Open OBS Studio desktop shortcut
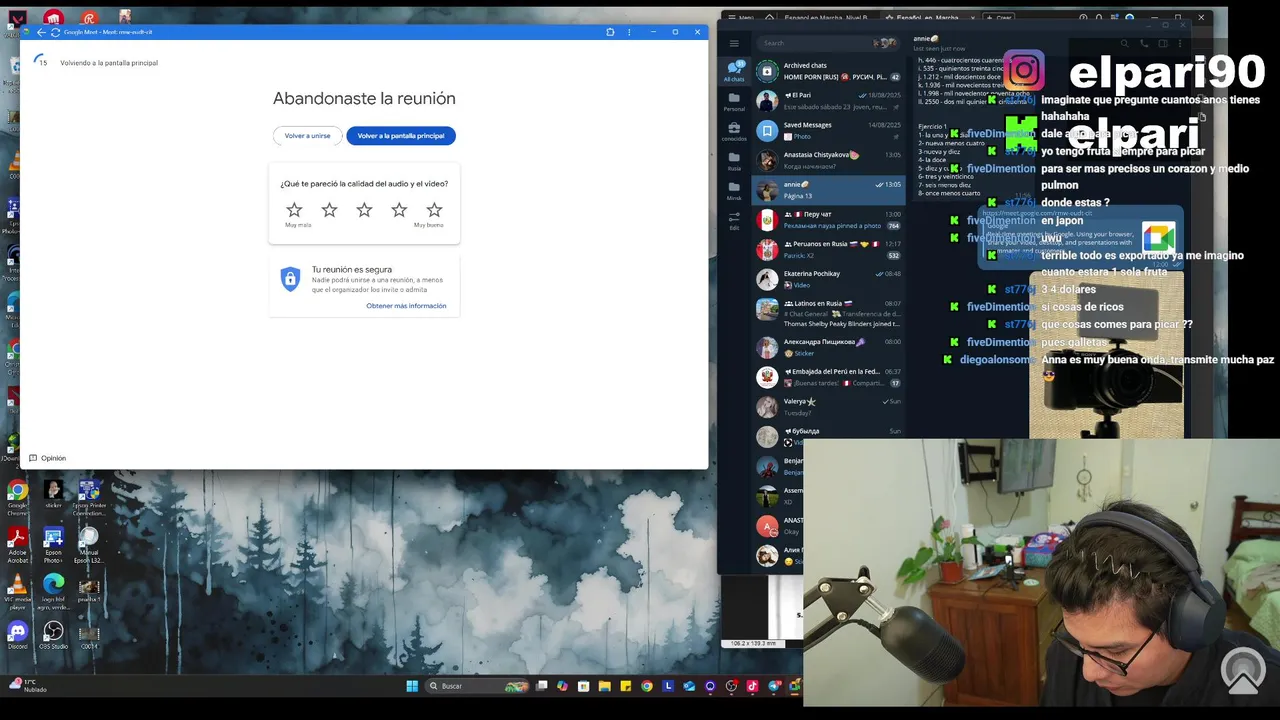The width and height of the screenshot is (1280, 720). pos(53,635)
